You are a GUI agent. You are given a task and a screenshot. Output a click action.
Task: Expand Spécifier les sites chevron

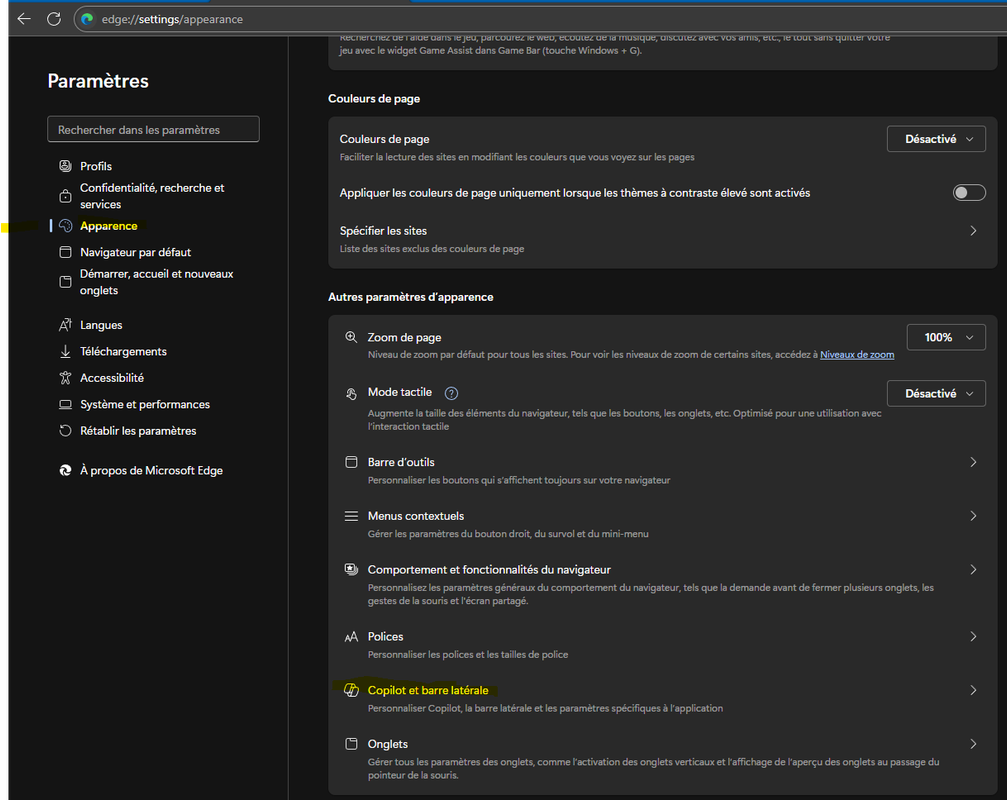(973, 230)
